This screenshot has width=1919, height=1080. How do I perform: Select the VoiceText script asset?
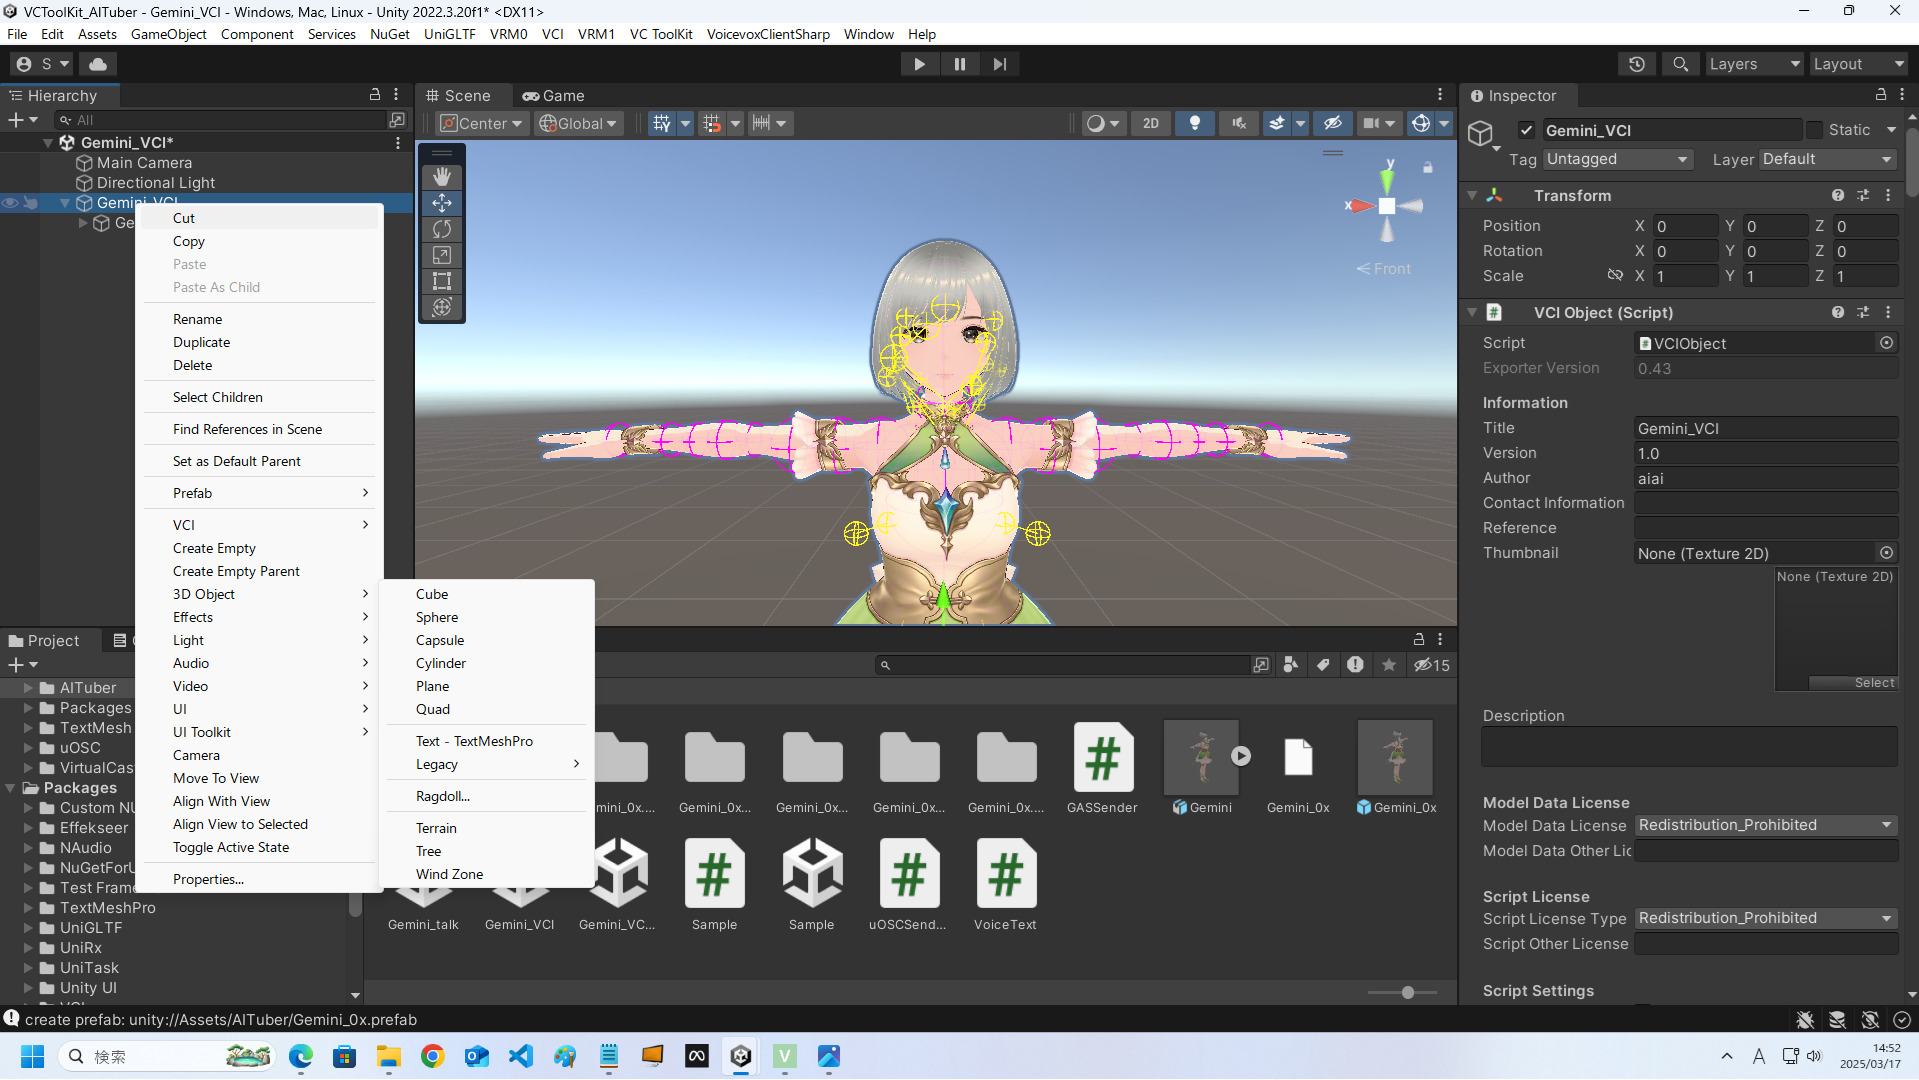click(1005, 885)
